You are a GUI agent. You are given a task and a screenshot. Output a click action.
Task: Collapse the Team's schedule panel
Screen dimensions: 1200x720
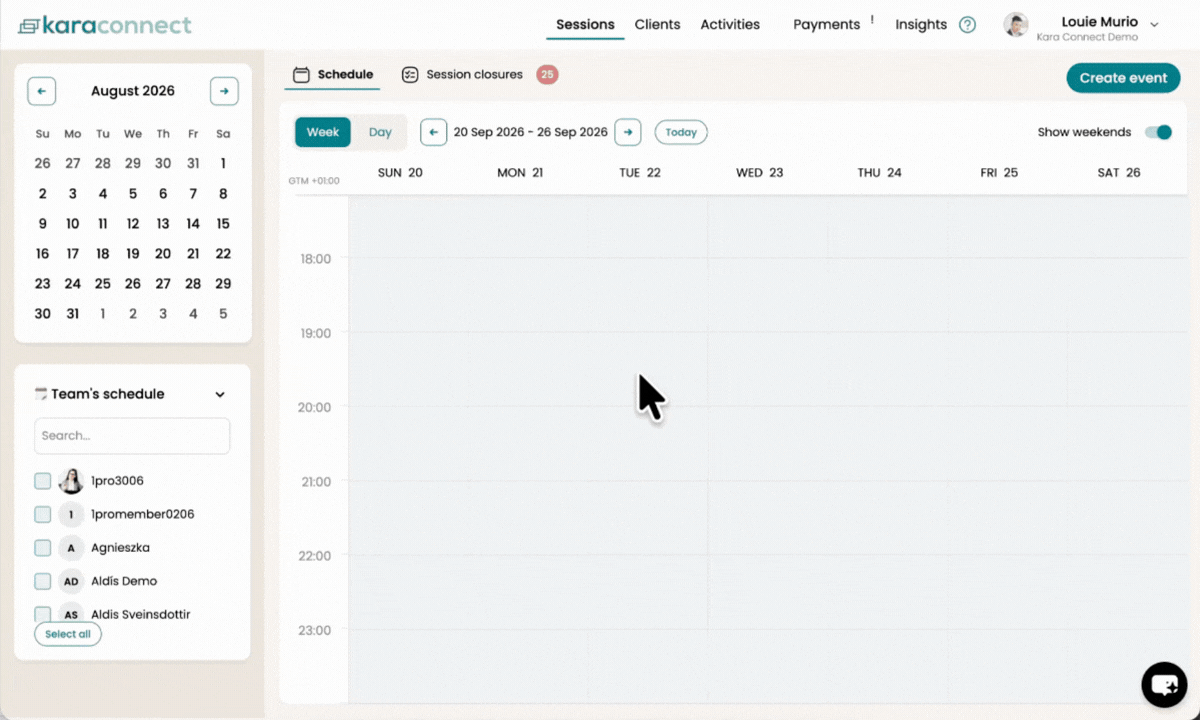tap(220, 395)
